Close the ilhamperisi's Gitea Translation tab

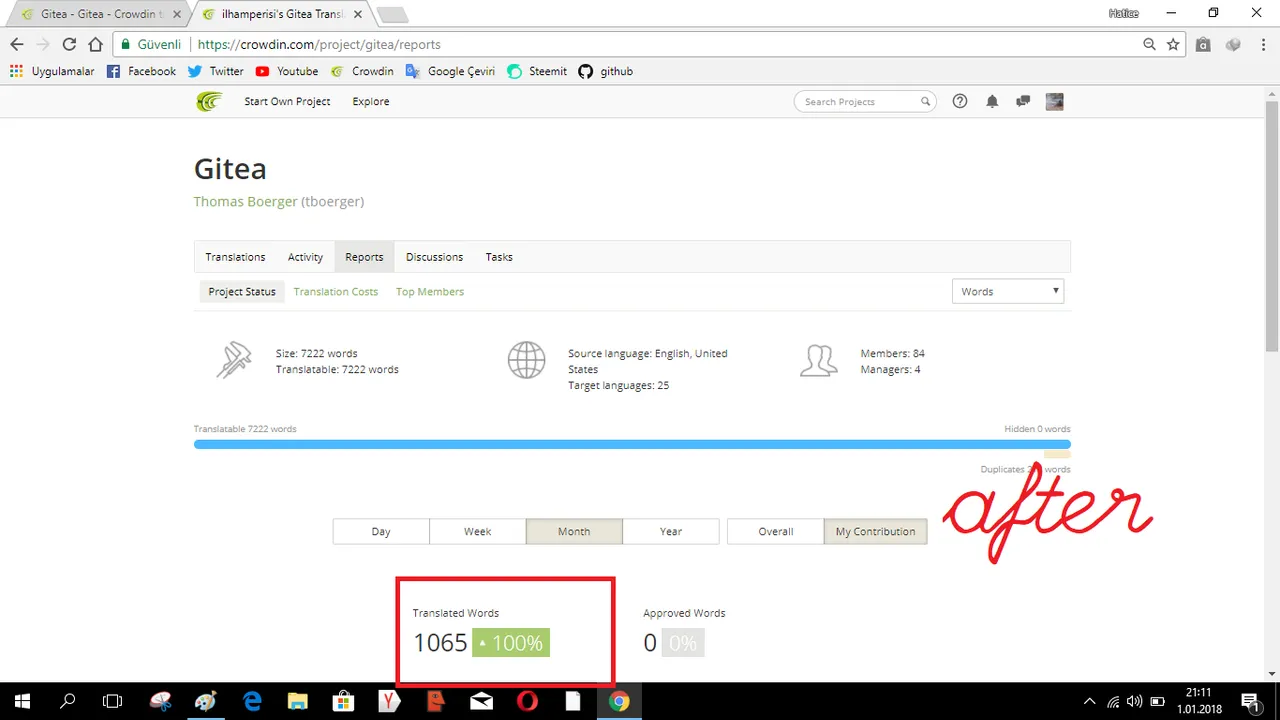pyautogui.click(x=360, y=15)
